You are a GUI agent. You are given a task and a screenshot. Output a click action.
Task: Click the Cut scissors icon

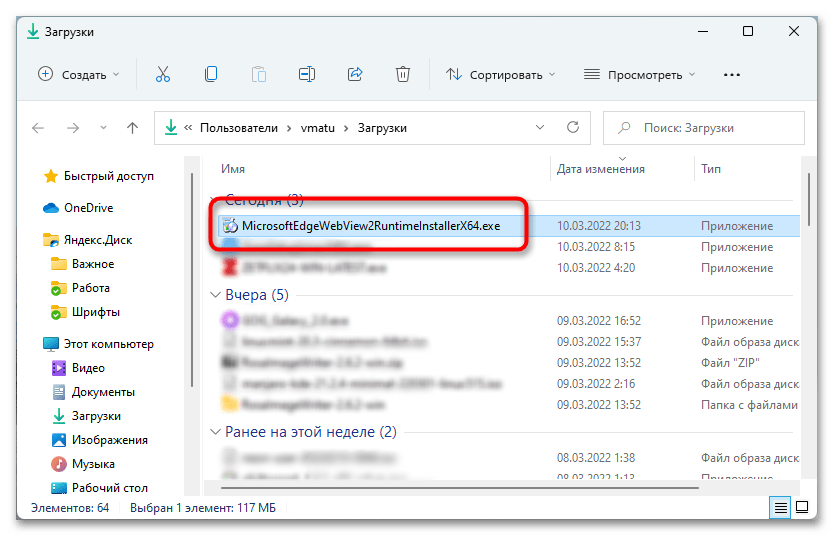coord(162,74)
